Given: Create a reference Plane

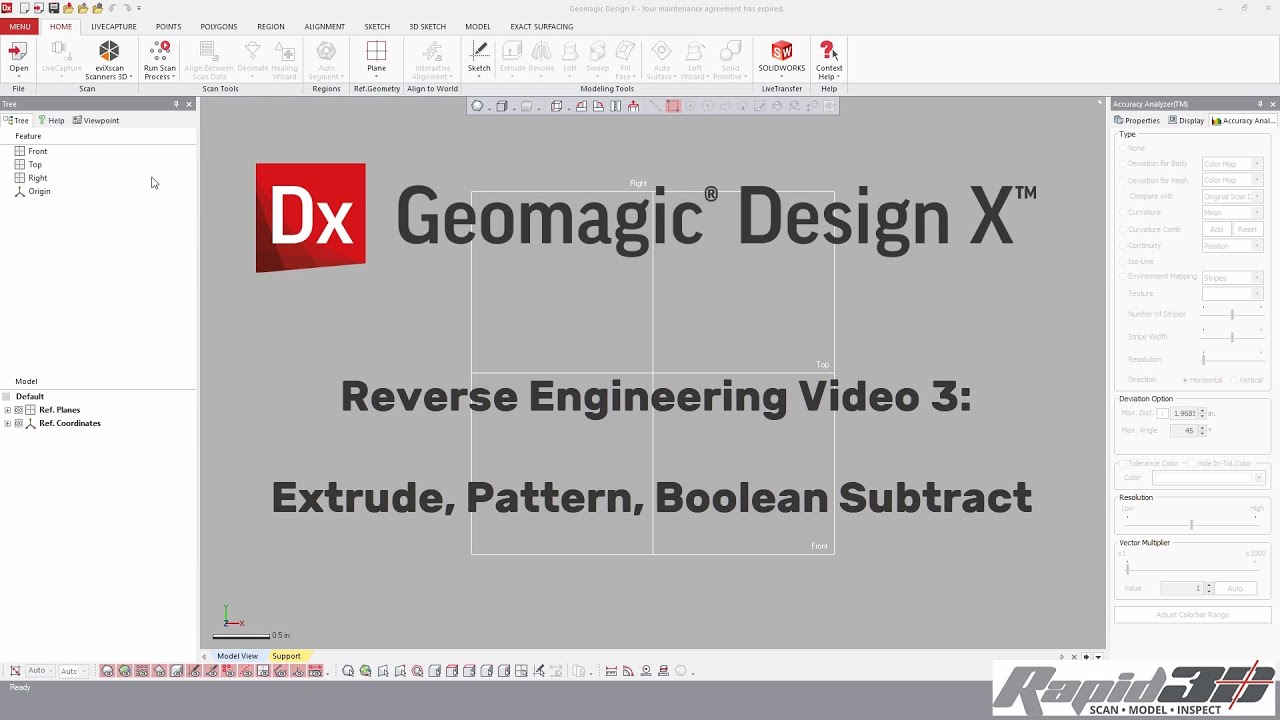Looking at the screenshot, I should [x=376, y=58].
